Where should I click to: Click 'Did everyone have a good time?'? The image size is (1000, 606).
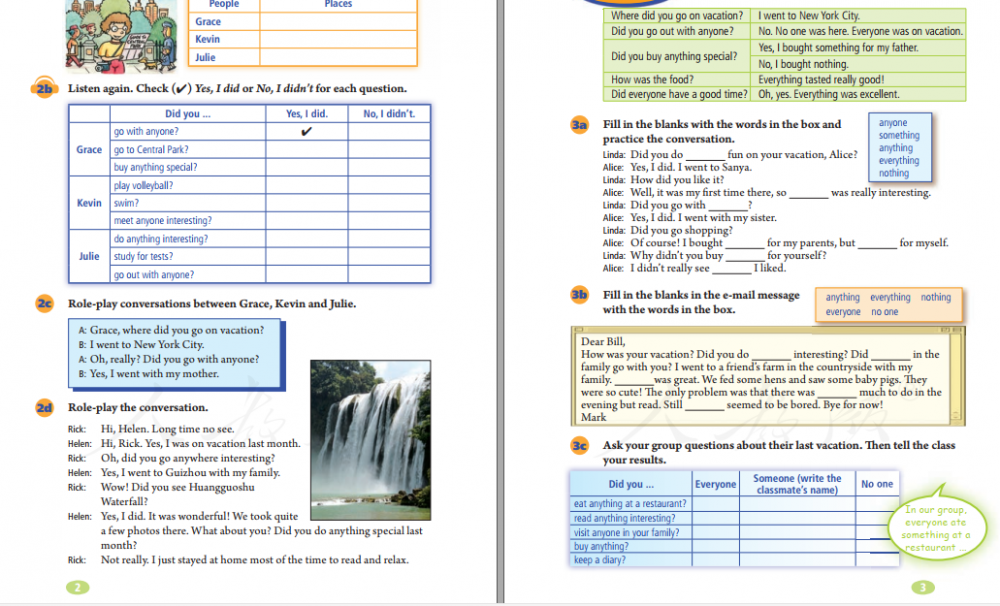click(679, 94)
